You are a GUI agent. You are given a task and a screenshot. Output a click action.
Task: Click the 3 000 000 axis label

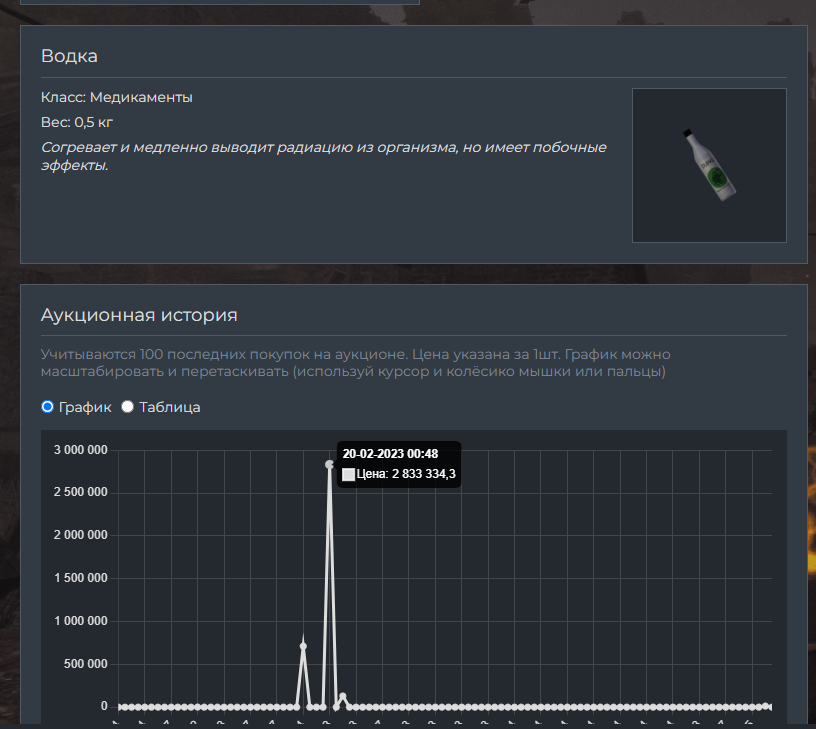coord(81,450)
